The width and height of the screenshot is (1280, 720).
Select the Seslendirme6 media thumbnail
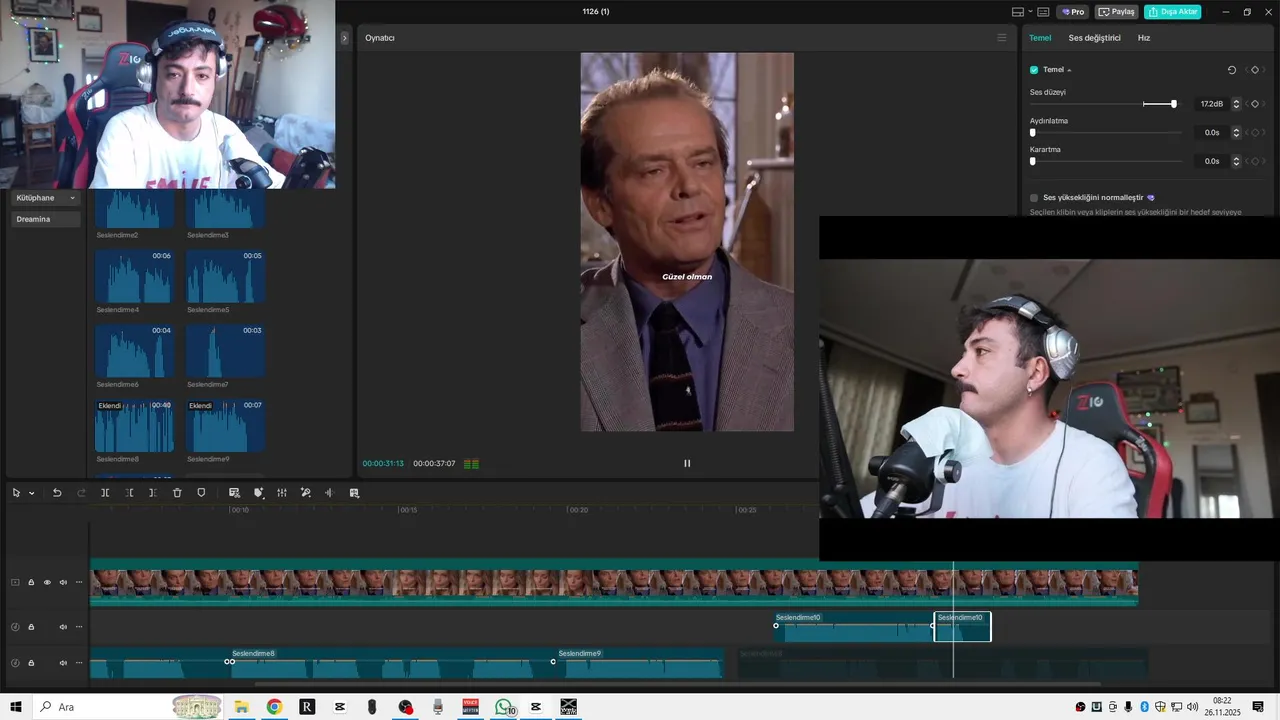point(134,351)
